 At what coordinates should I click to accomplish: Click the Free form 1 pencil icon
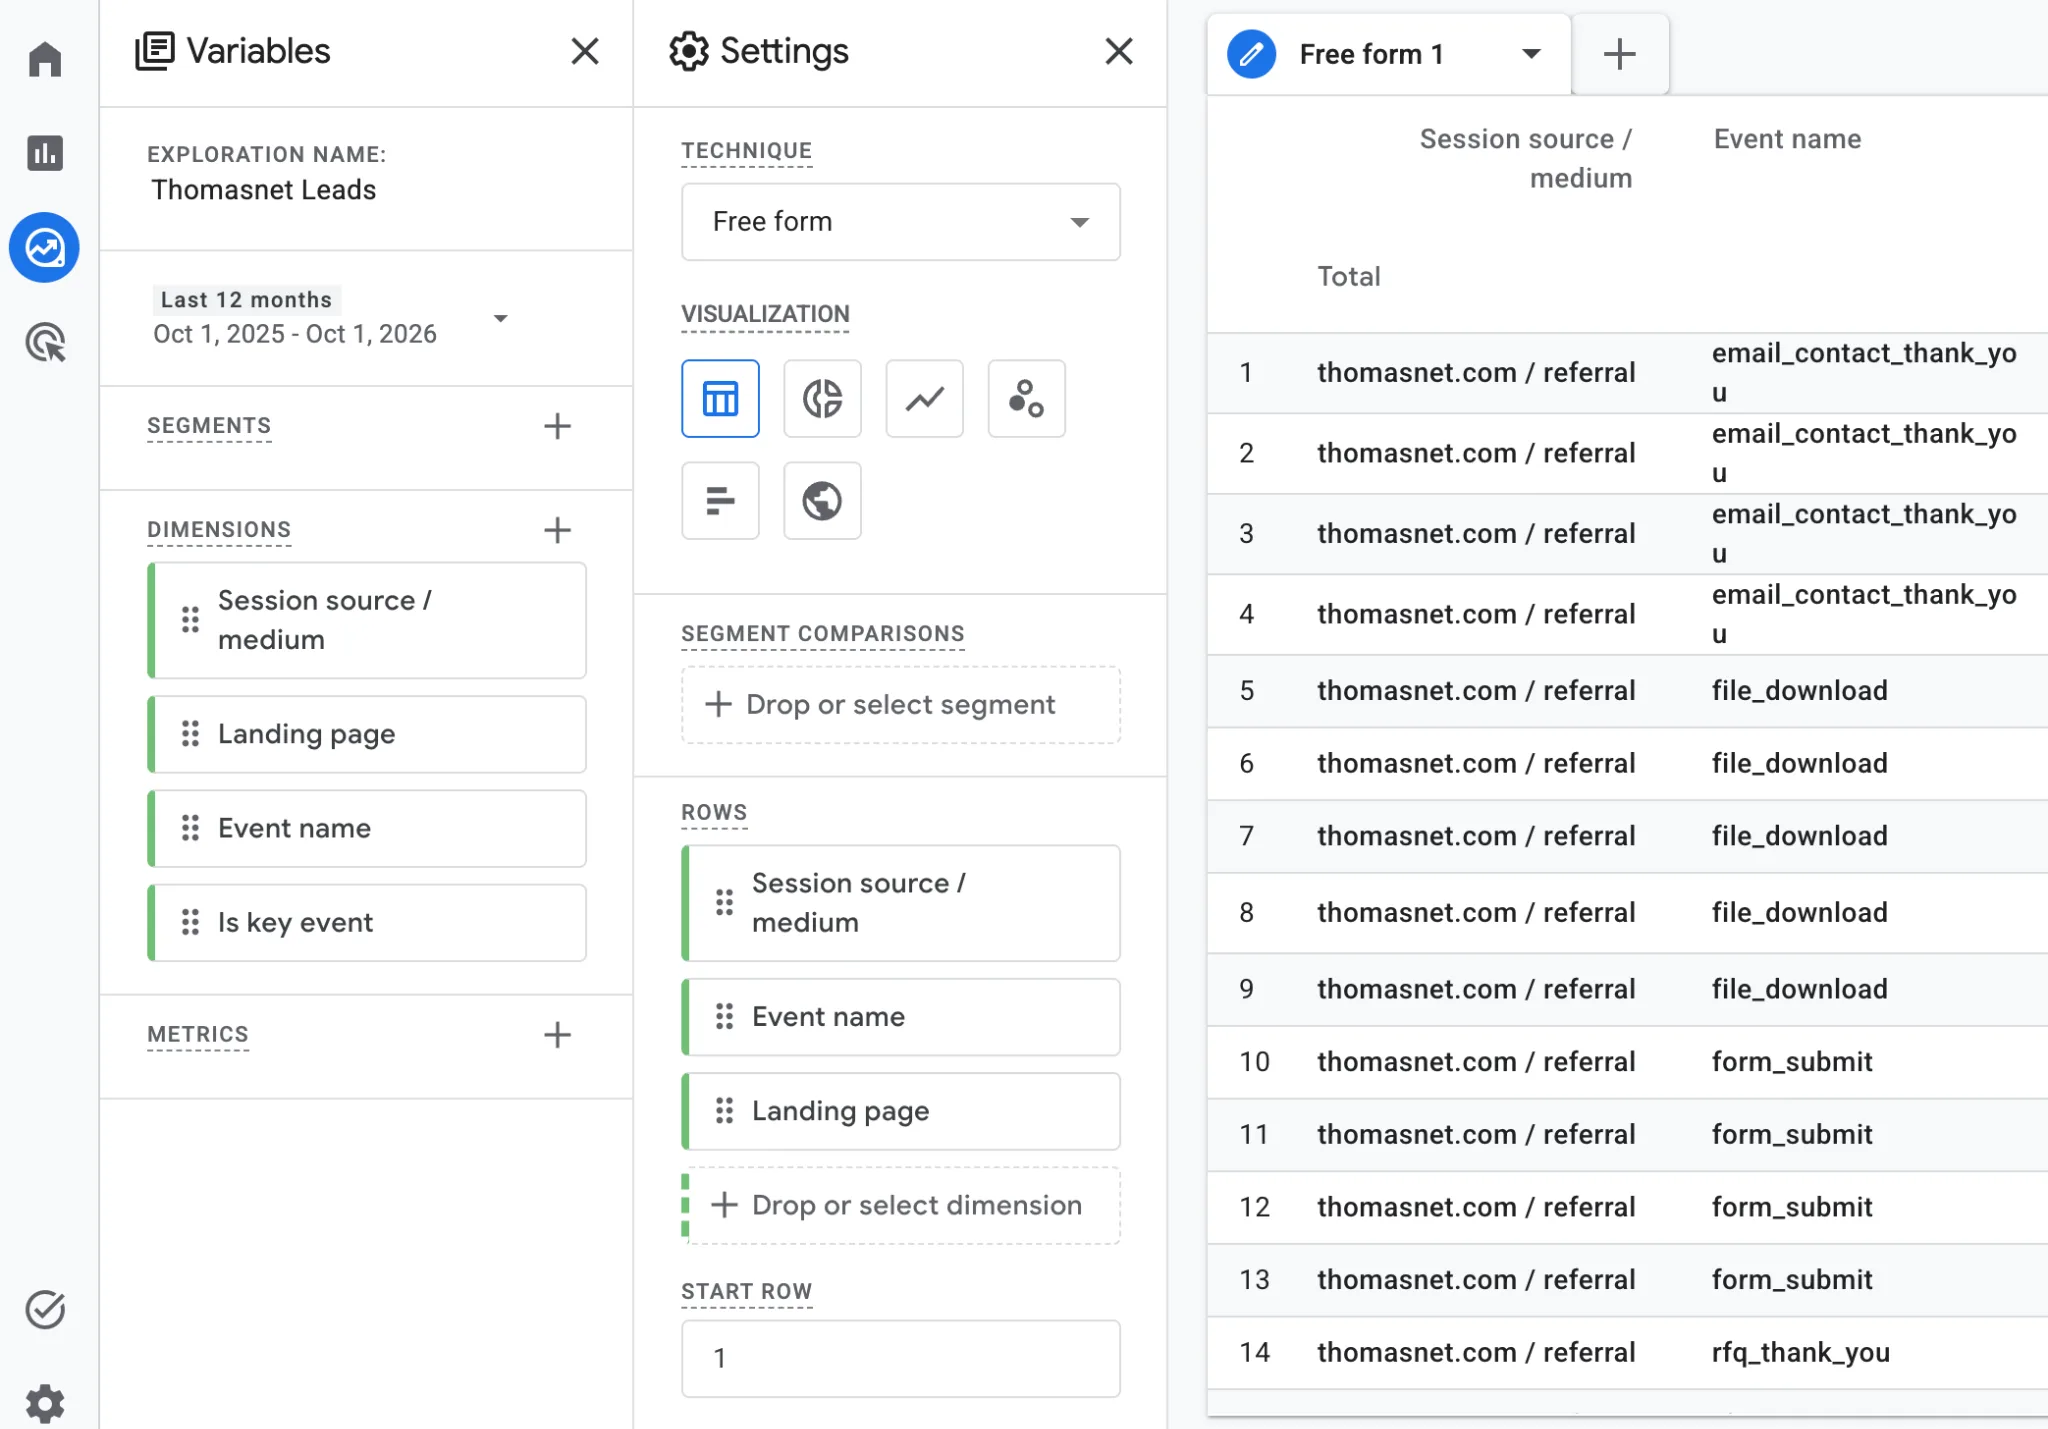(x=1251, y=54)
